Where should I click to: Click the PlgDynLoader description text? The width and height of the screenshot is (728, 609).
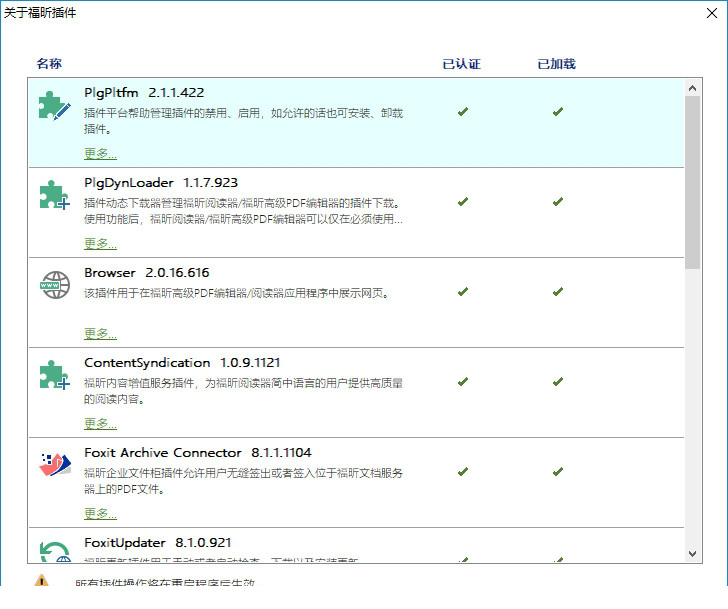(x=243, y=211)
